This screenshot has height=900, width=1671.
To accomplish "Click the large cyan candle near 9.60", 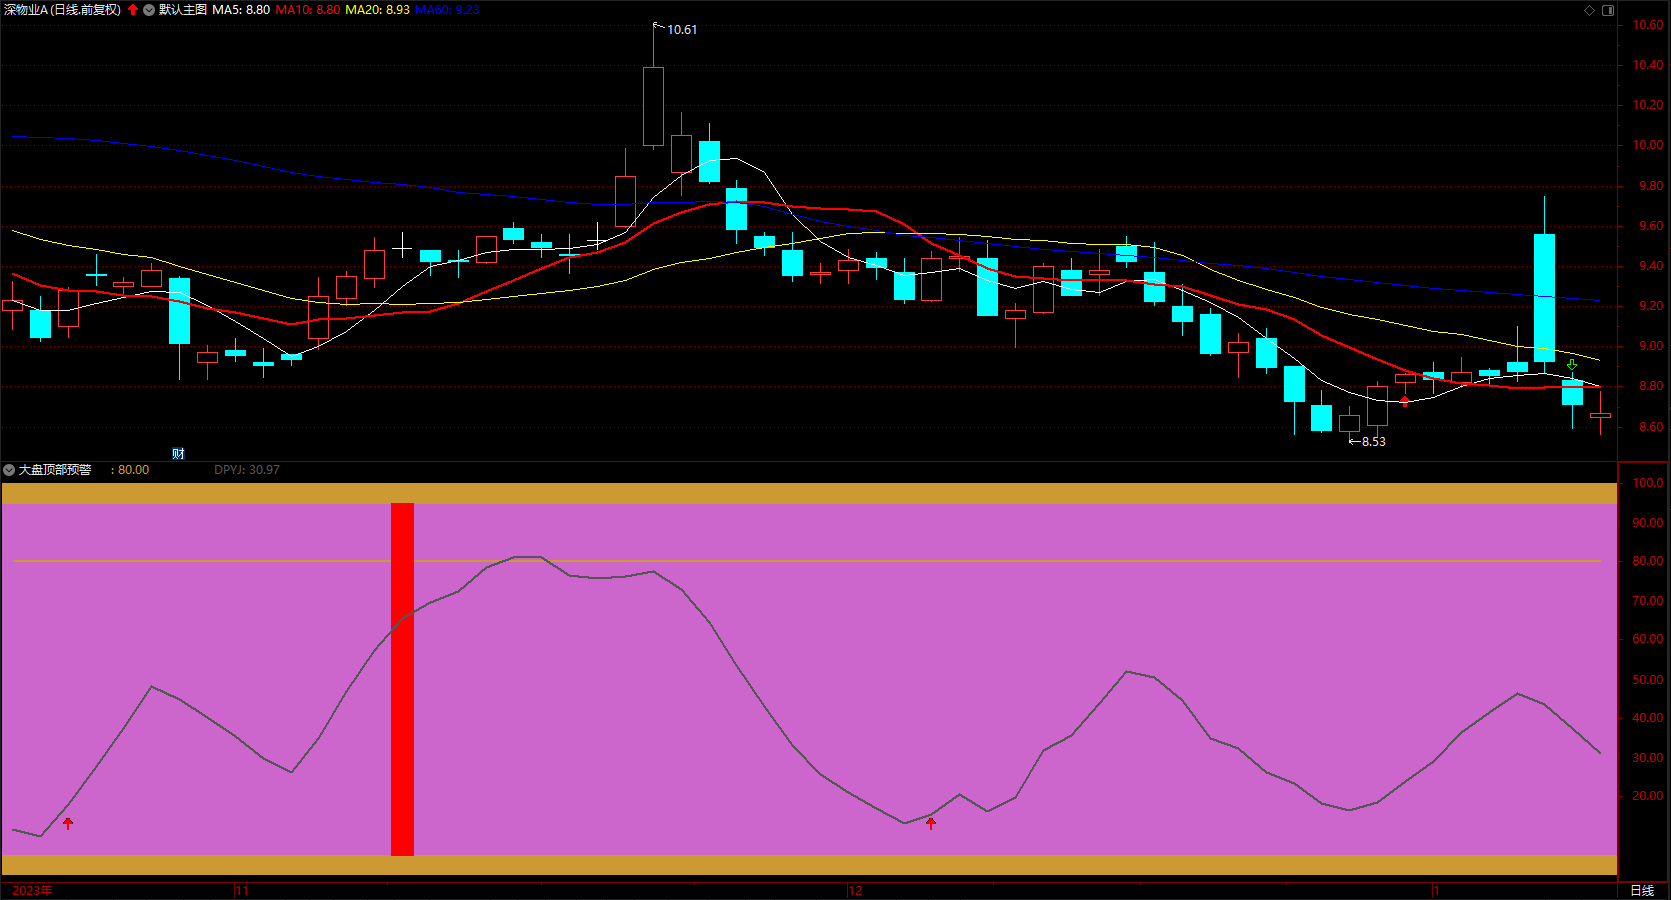I will (1544, 298).
